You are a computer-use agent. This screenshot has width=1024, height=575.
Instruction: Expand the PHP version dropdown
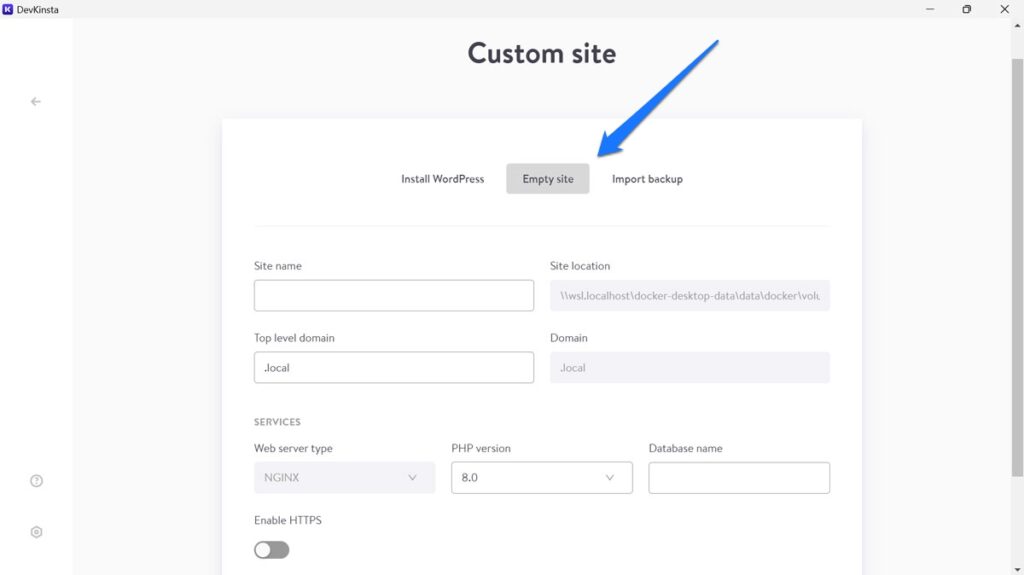541,478
